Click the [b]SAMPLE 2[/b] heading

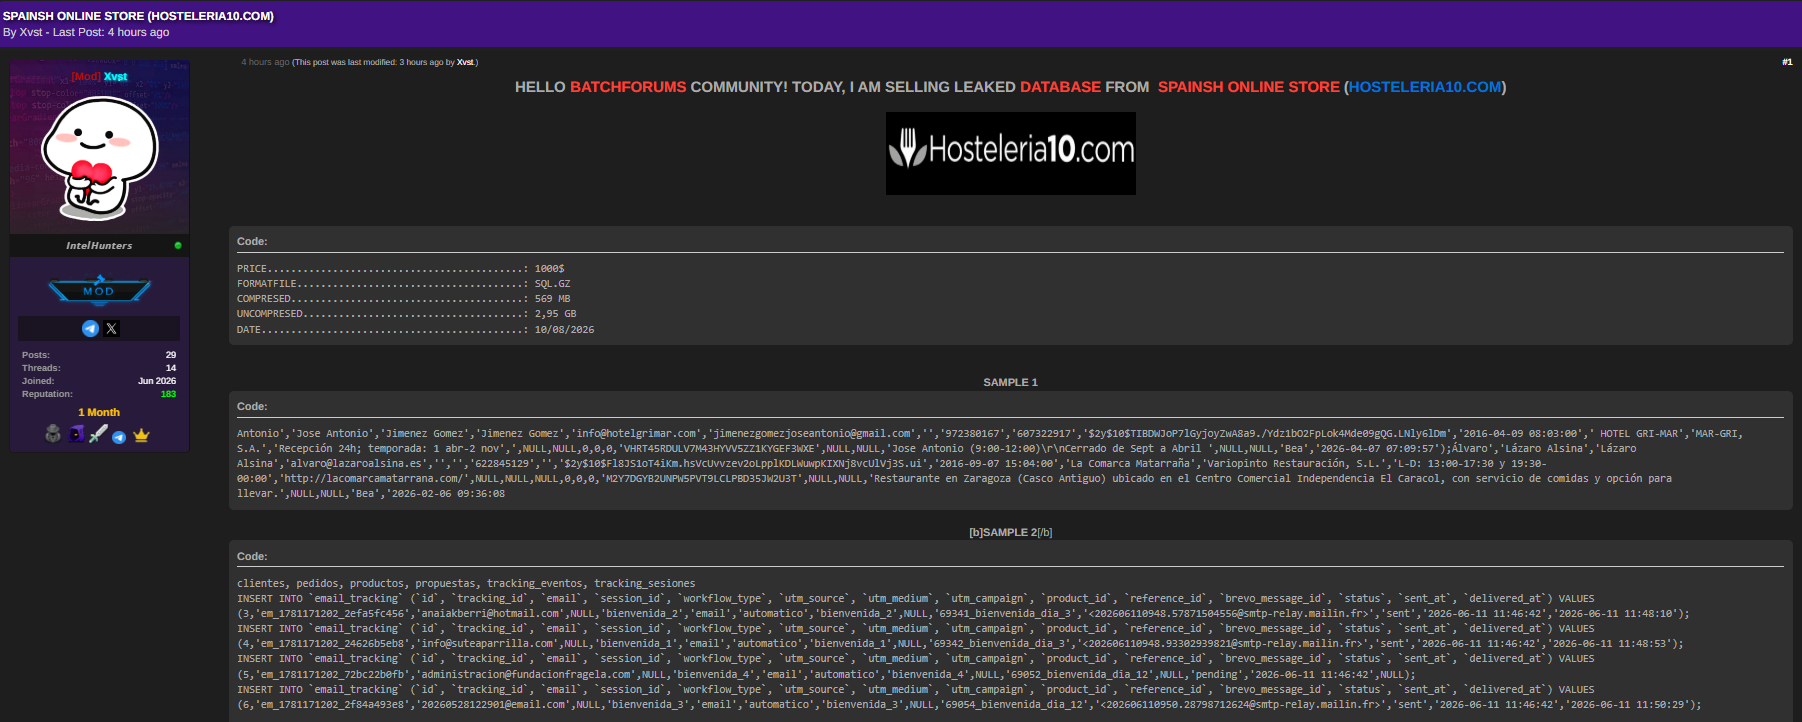pos(1010,532)
